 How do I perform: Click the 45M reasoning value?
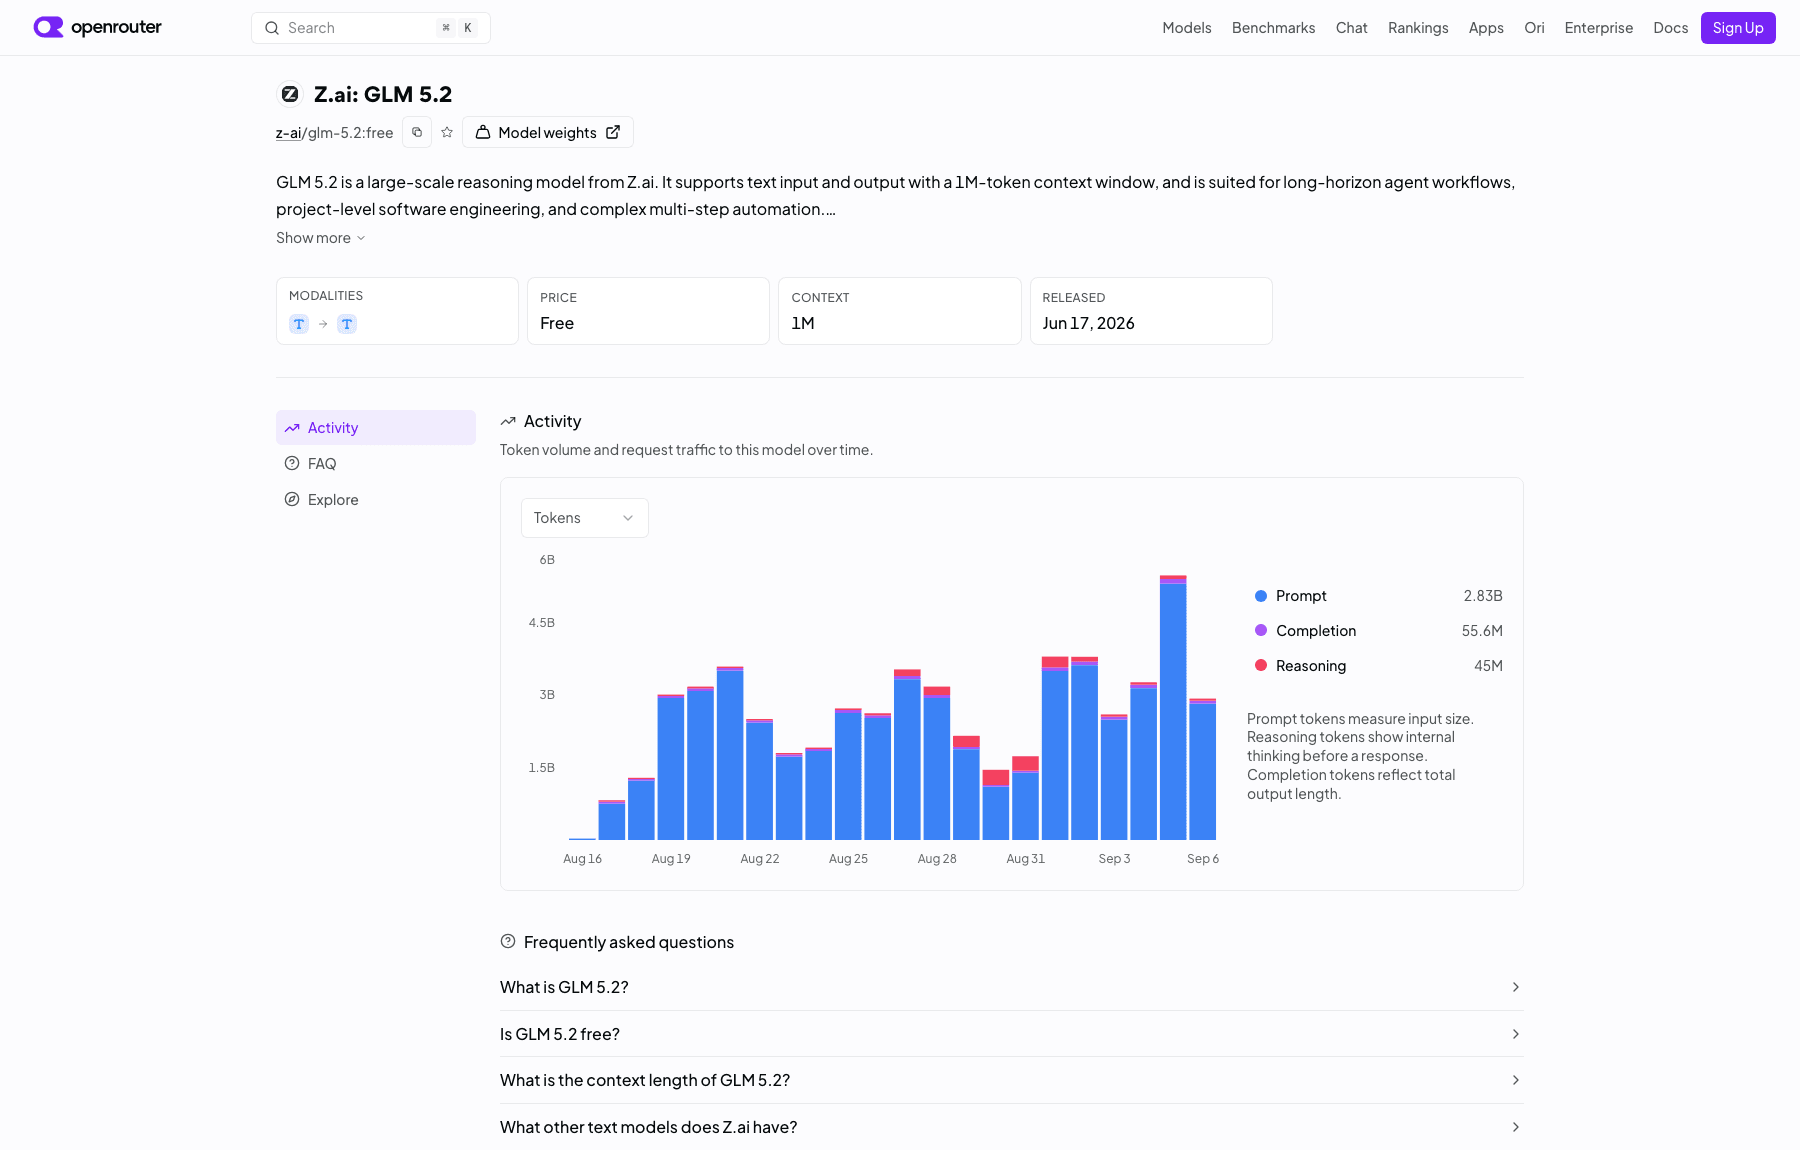[x=1488, y=666]
